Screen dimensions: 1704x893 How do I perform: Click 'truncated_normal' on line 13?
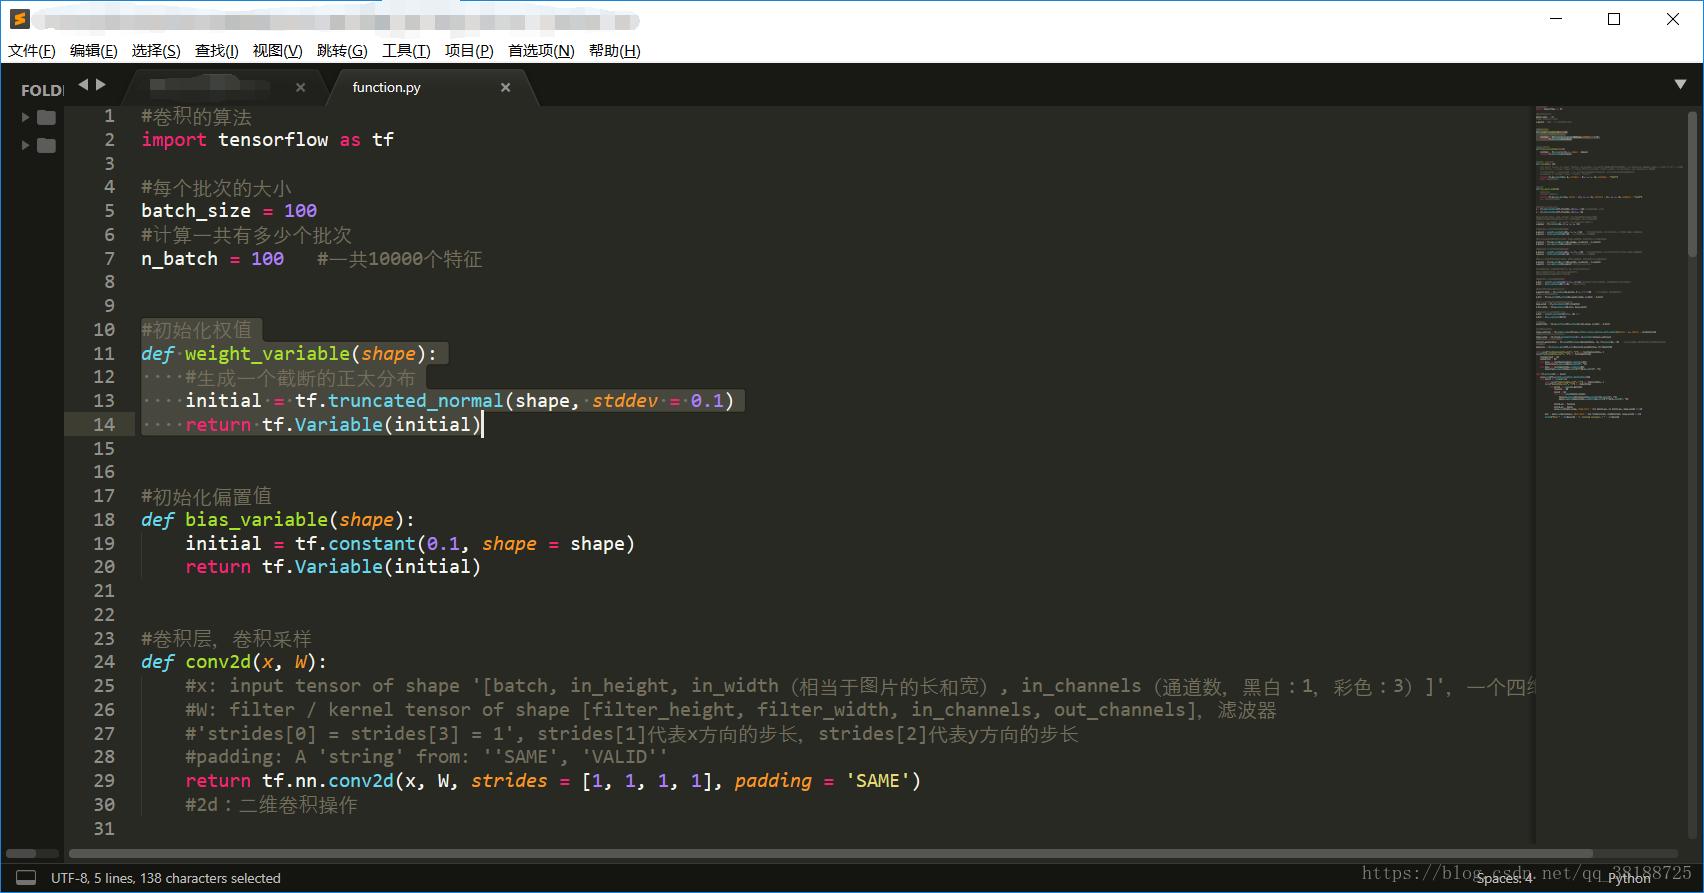tap(415, 401)
